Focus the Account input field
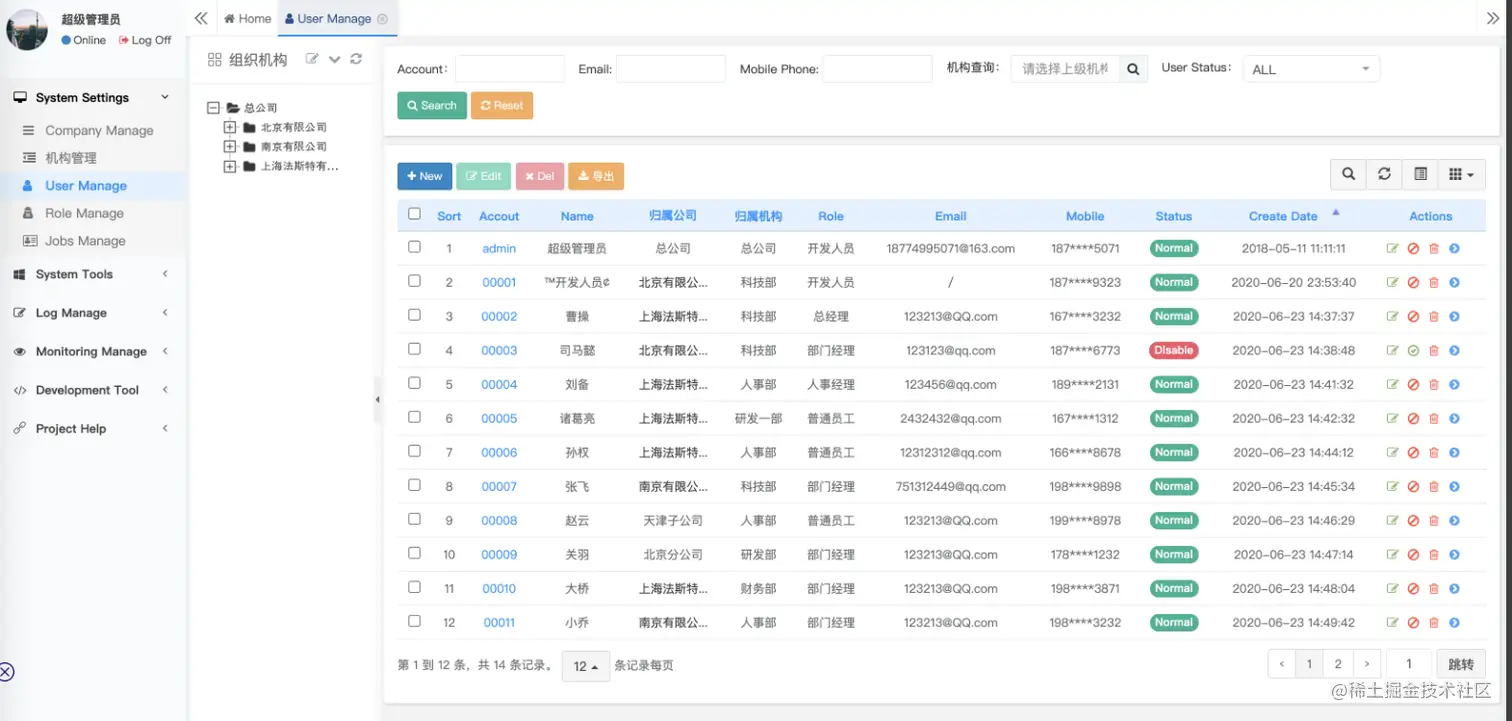The width and height of the screenshot is (1512, 721). coord(510,69)
